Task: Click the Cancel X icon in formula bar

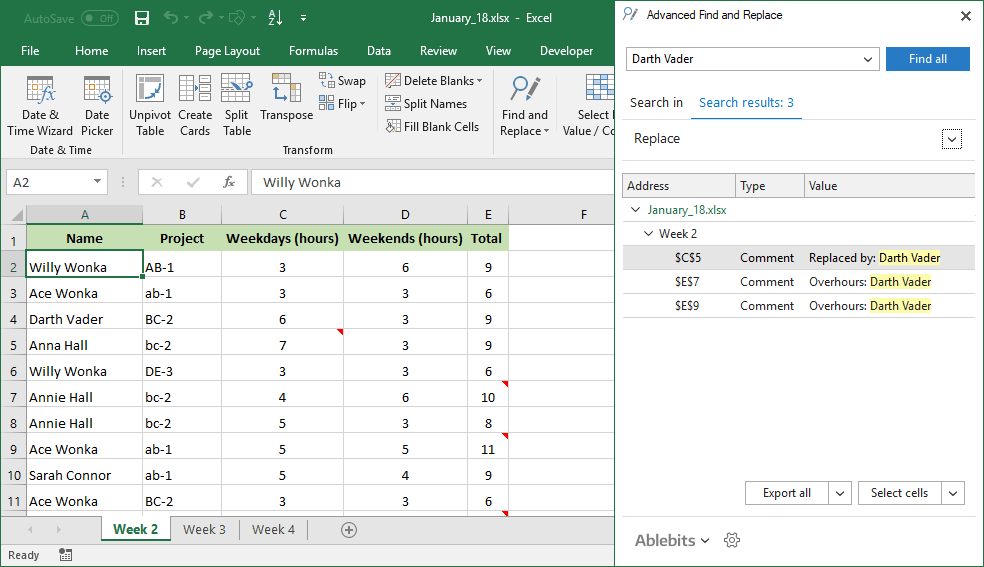Action: (x=157, y=183)
